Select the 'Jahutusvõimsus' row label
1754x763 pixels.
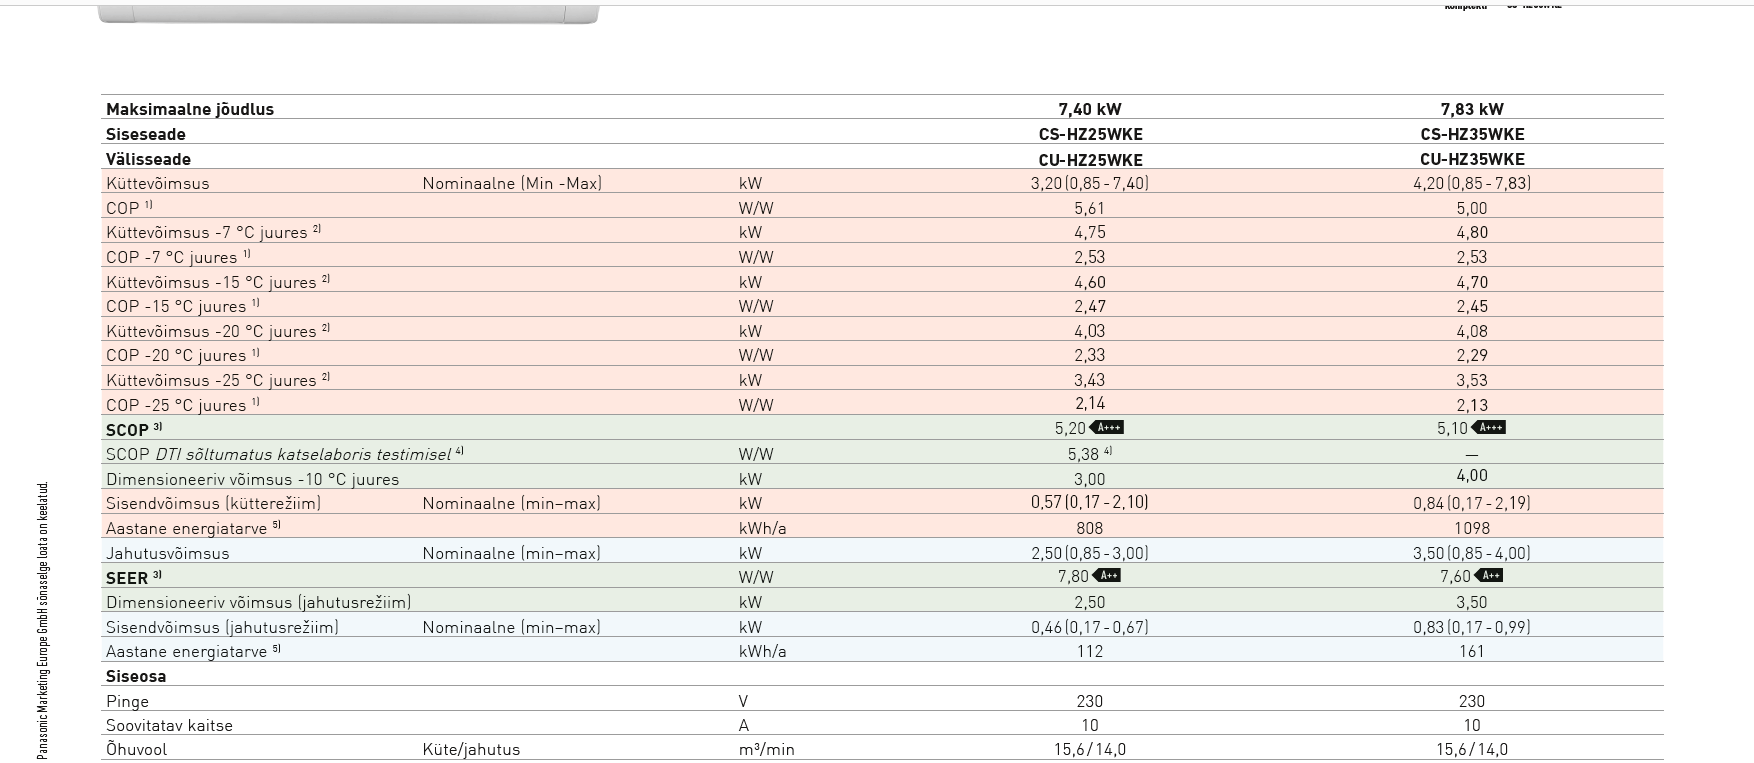tap(168, 553)
